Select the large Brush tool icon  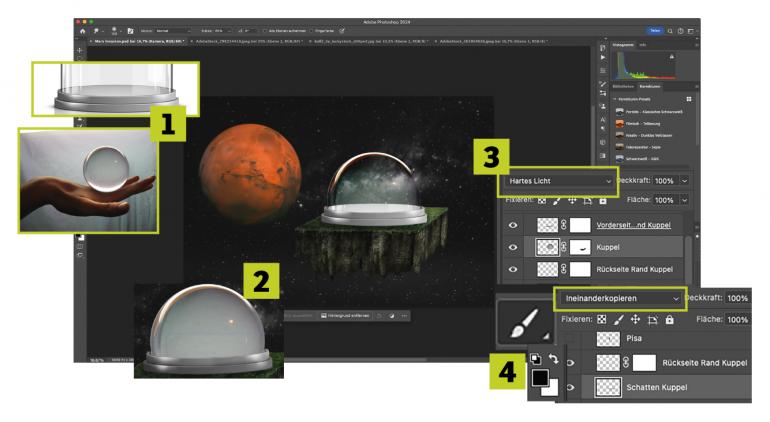tap(524, 323)
